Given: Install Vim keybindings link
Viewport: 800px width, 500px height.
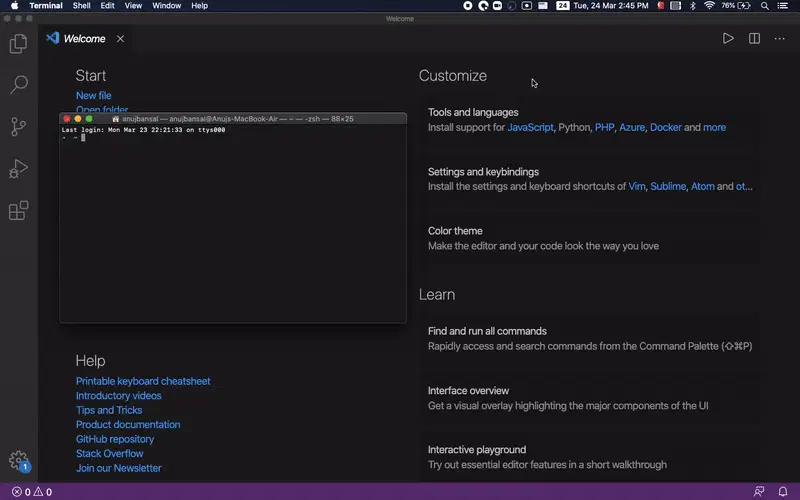Looking at the screenshot, I should click(636, 186).
